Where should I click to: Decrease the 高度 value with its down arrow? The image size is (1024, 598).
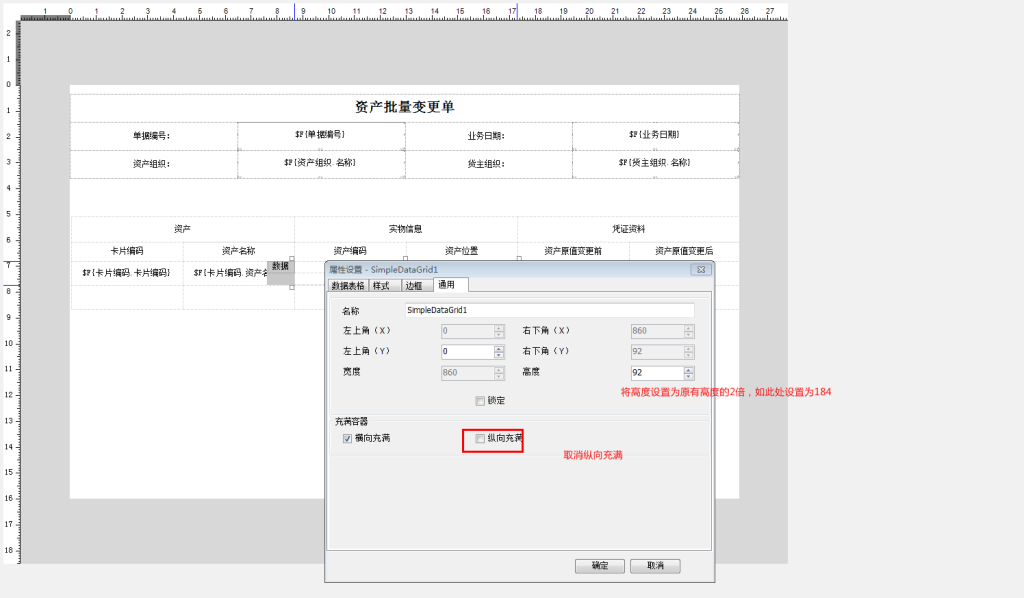(688, 377)
